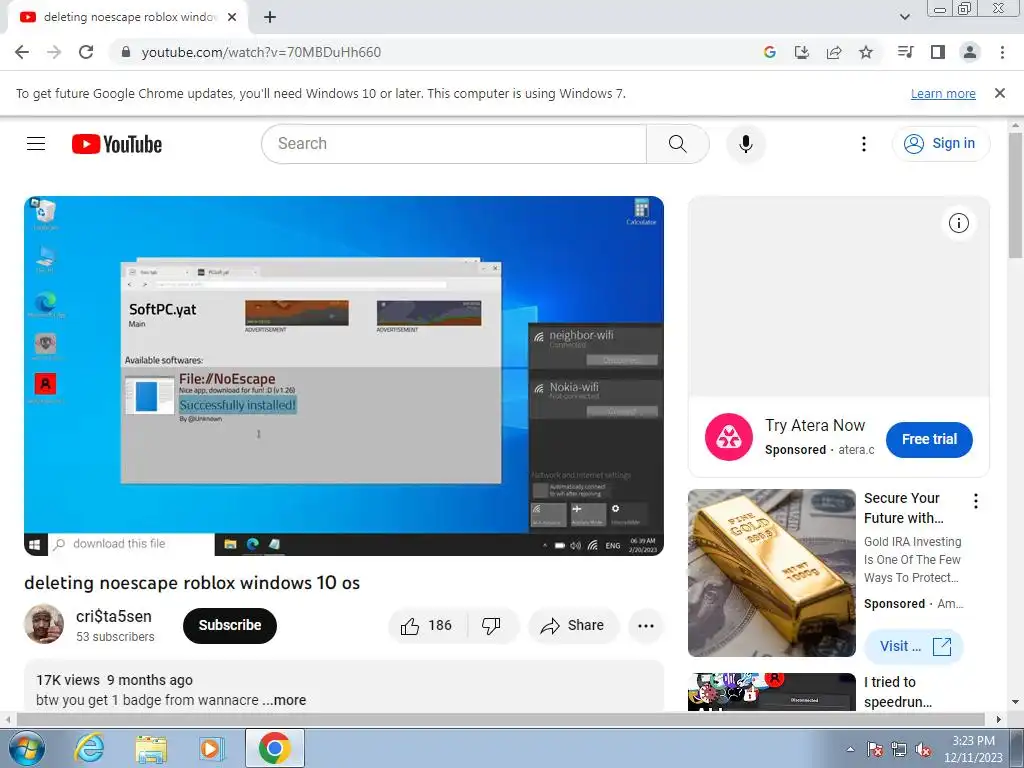The image size is (1024, 768).
Task: Open cri$ta5sen channel avatar
Action: click(44, 624)
